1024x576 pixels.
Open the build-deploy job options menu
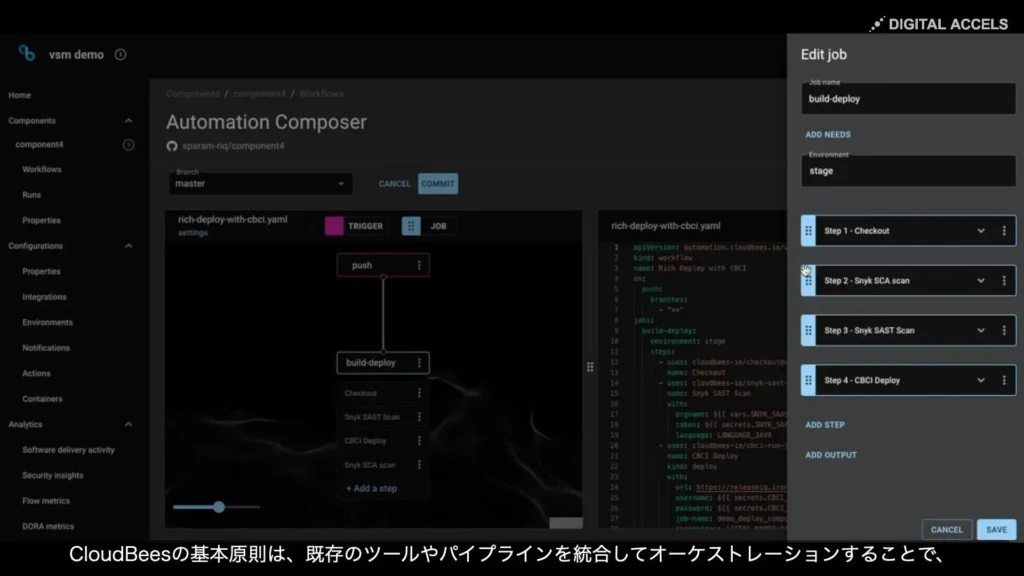(x=419, y=362)
